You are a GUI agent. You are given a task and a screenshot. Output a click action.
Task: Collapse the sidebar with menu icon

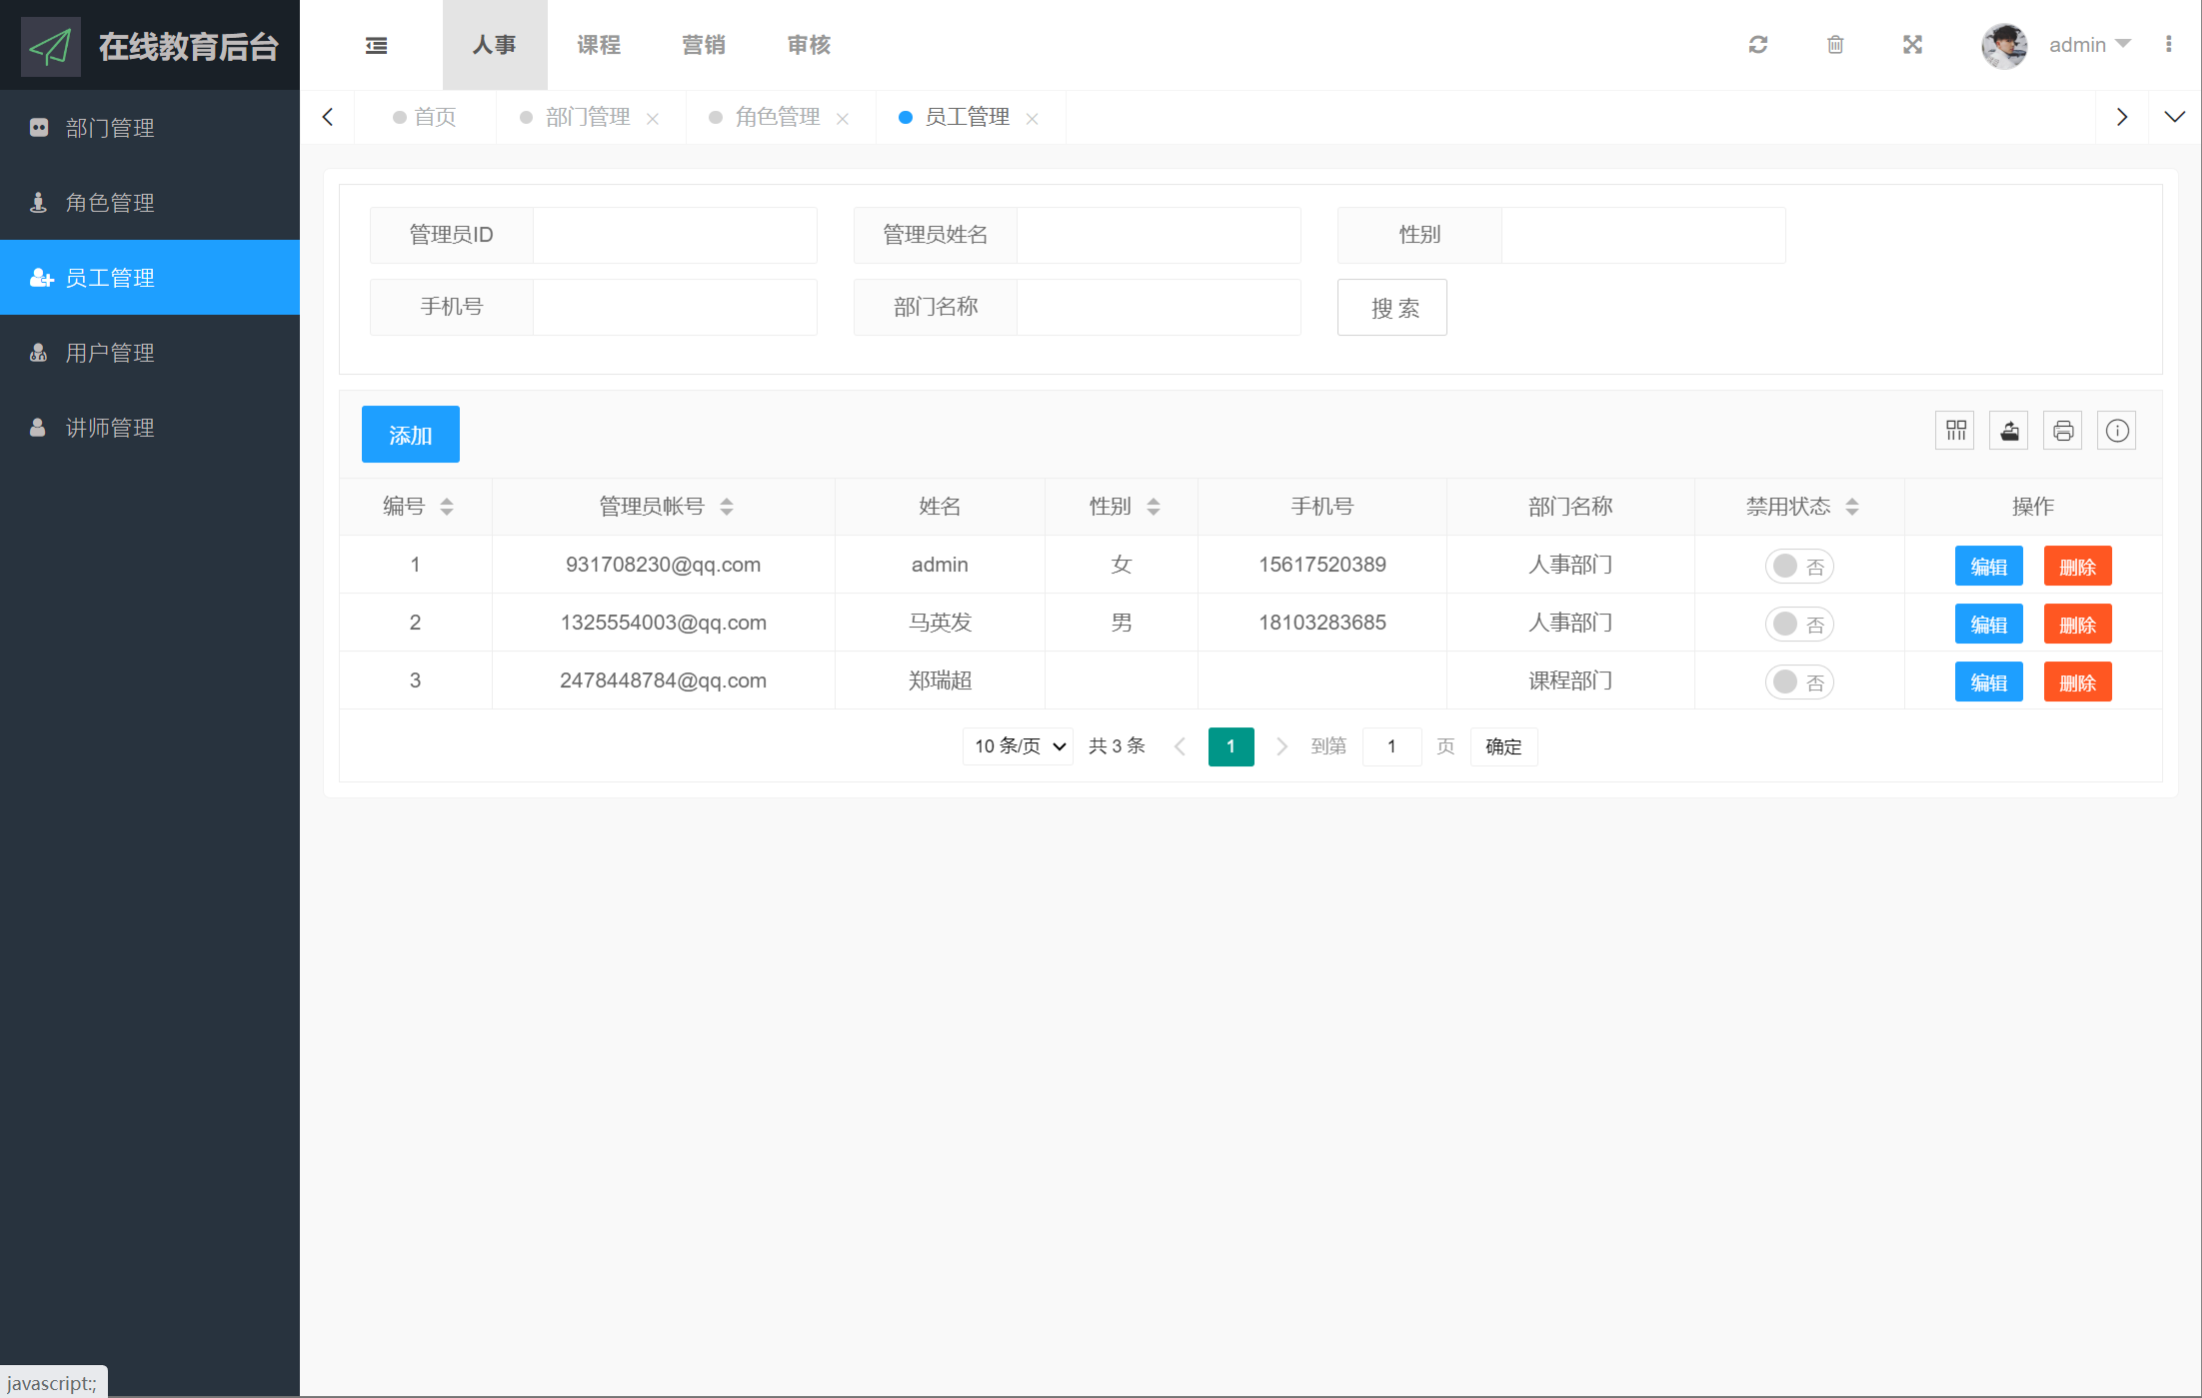(x=376, y=45)
